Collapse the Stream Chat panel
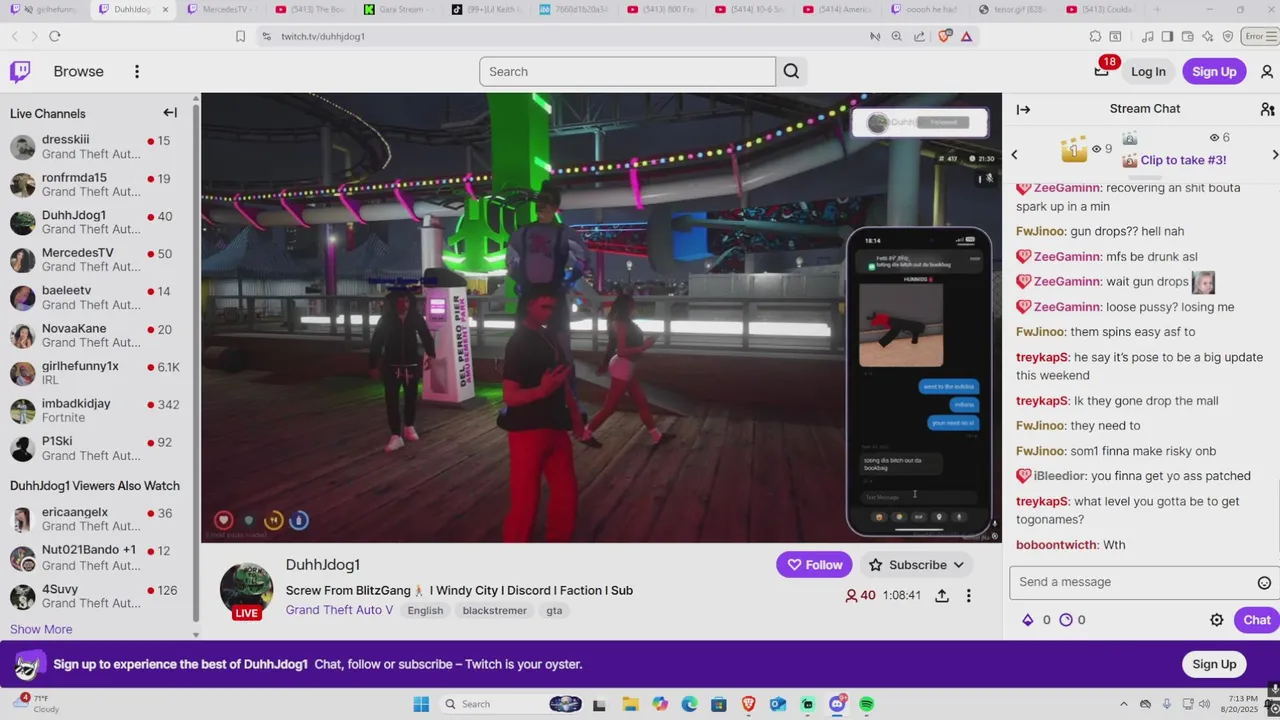This screenshot has width=1280, height=720. [1023, 109]
